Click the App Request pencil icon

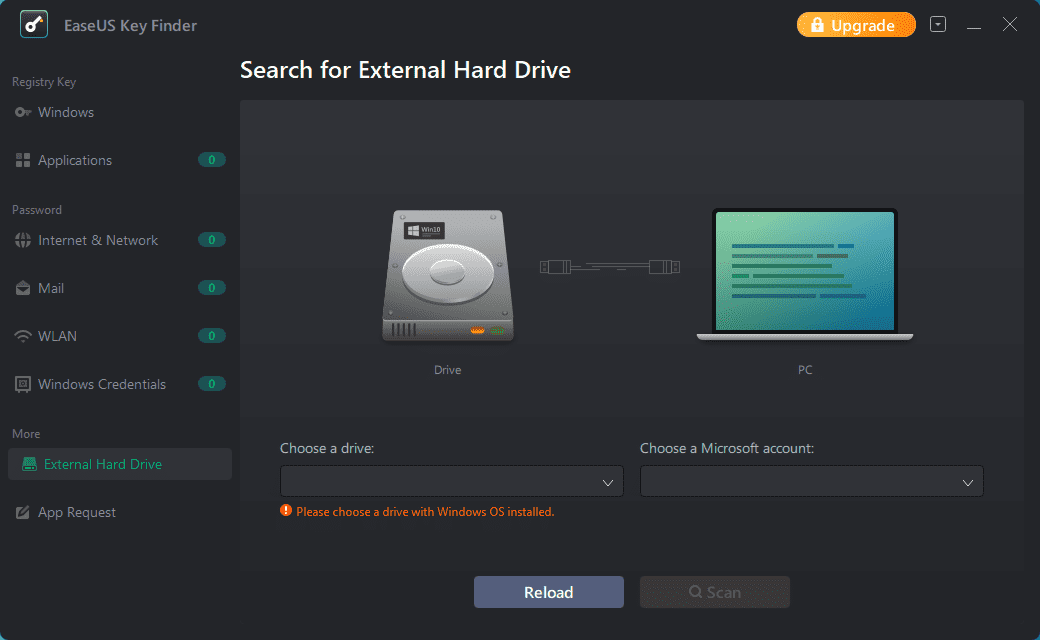pyautogui.click(x=23, y=512)
